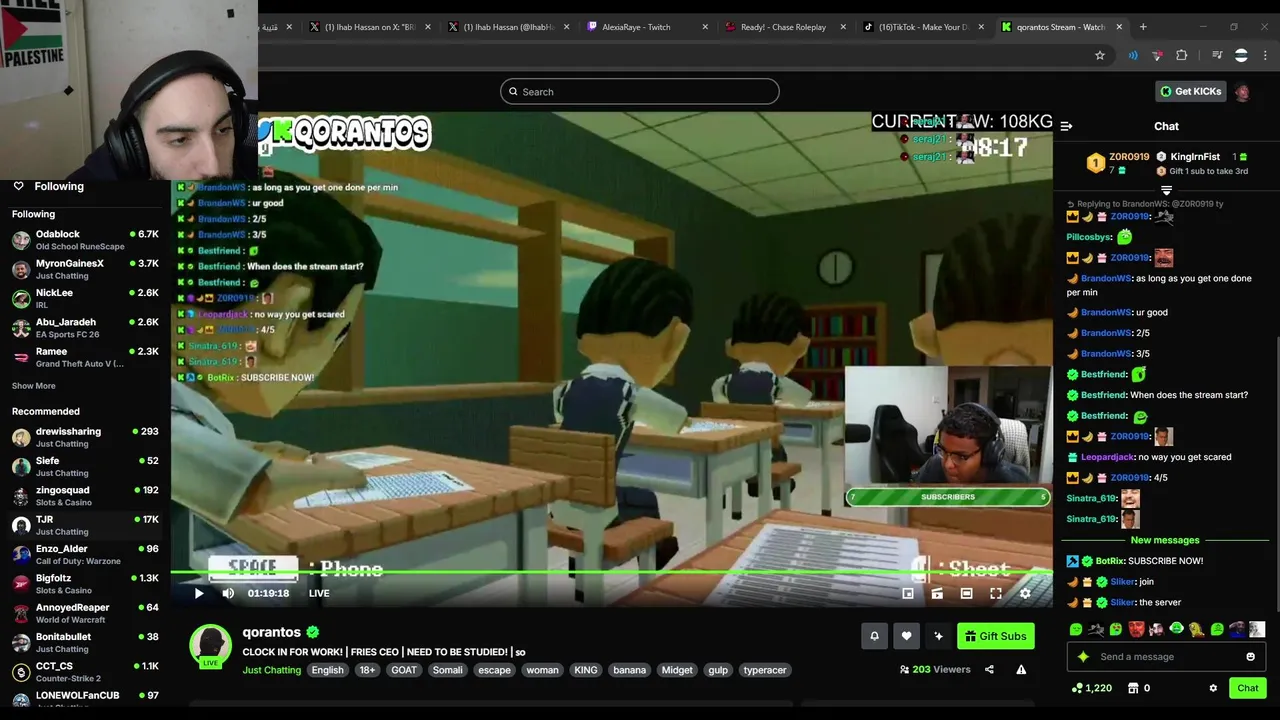Open chat settings gear icon

(x=1213, y=688)
